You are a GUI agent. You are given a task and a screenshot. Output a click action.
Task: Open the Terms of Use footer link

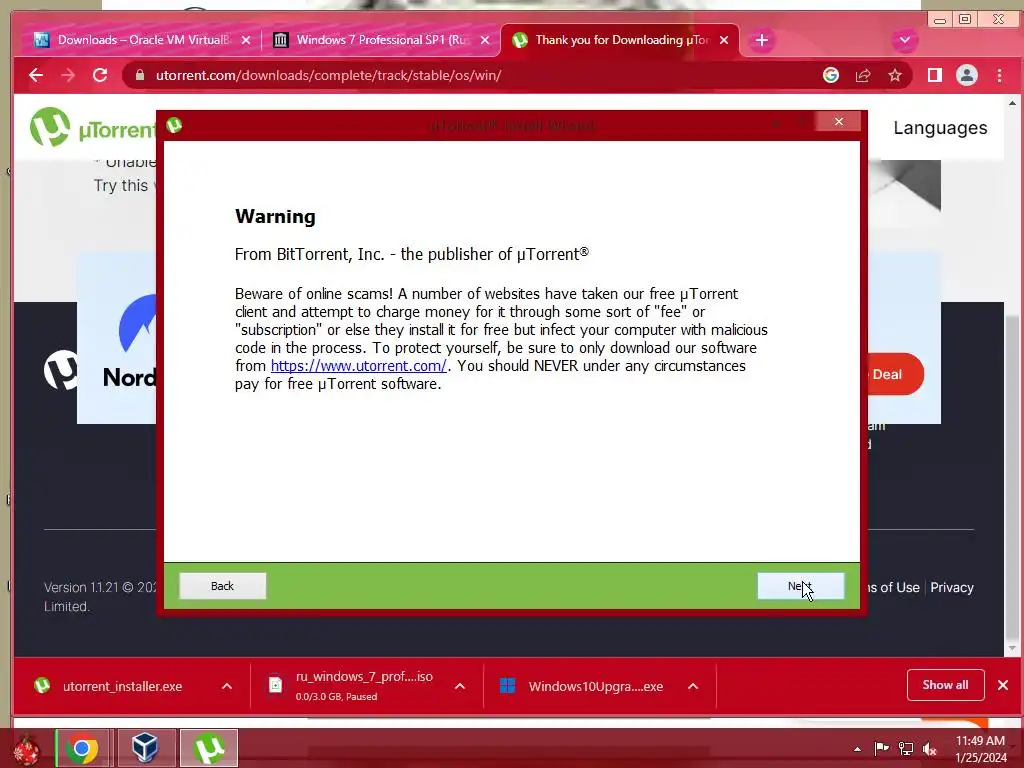893,587
